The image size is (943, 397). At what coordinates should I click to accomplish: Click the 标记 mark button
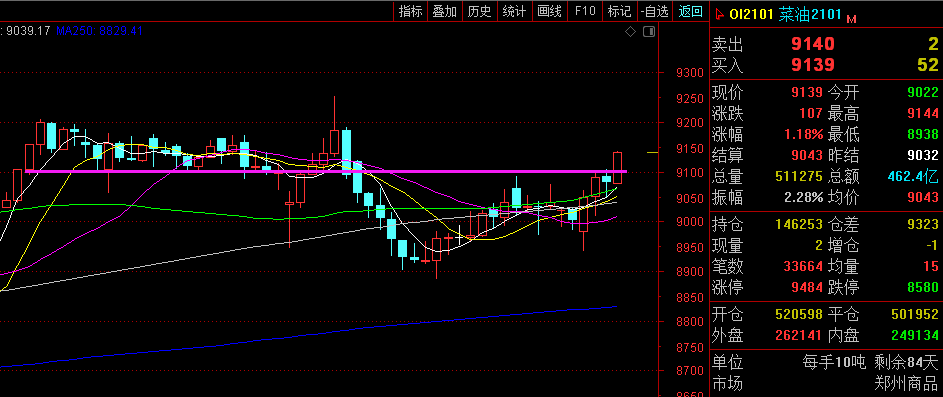pos(619,11)
